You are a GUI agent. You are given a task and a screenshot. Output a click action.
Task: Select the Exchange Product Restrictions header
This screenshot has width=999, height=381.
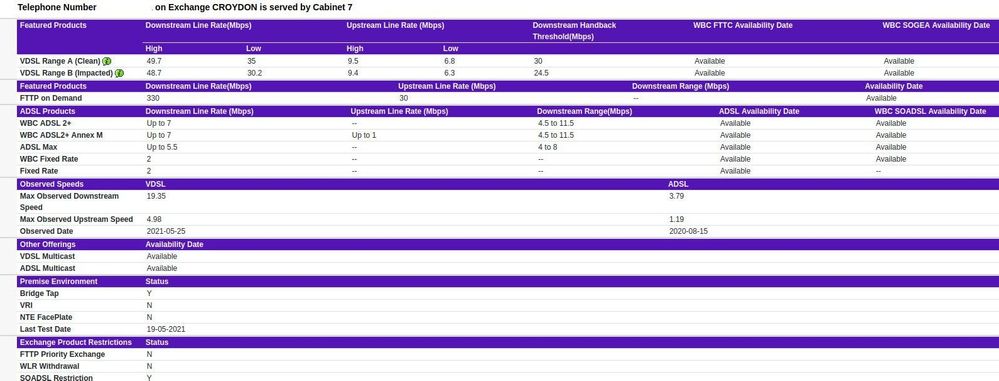click(x=76, y=342)
